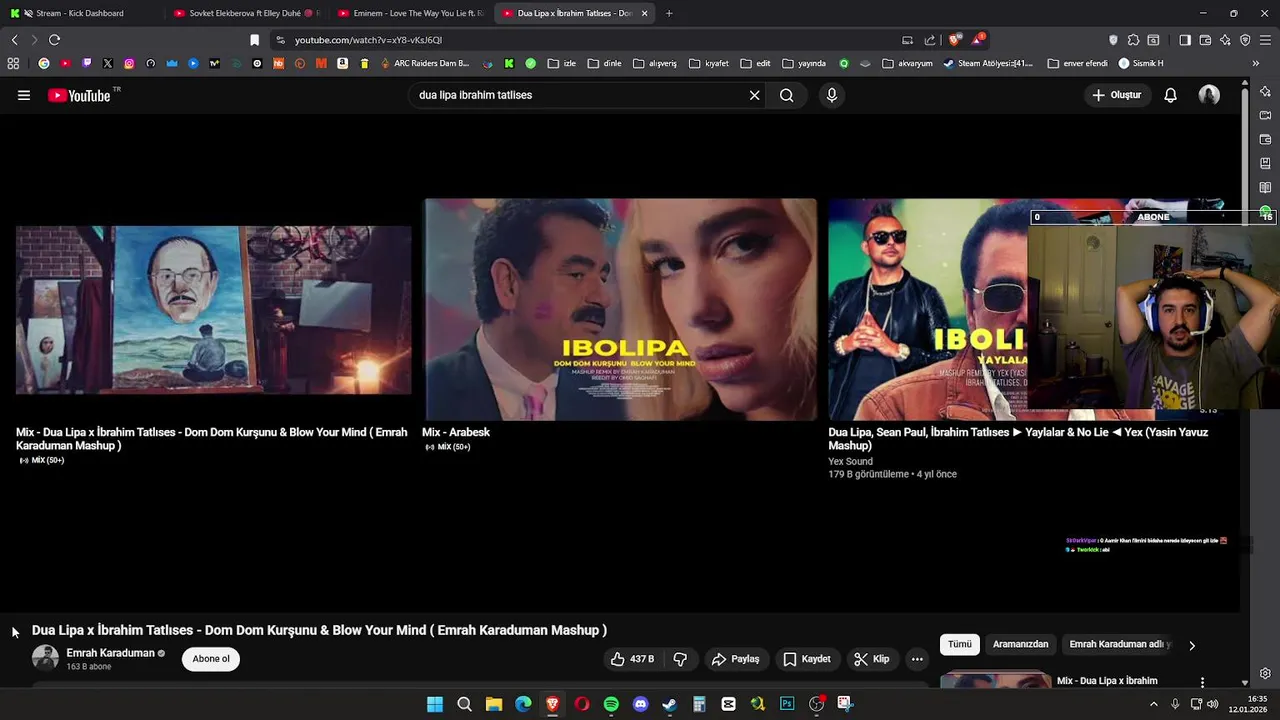Toggle the browser sidebar panel
Viewport: 1280px width, 720px height.
click(x=1185, y=40)
